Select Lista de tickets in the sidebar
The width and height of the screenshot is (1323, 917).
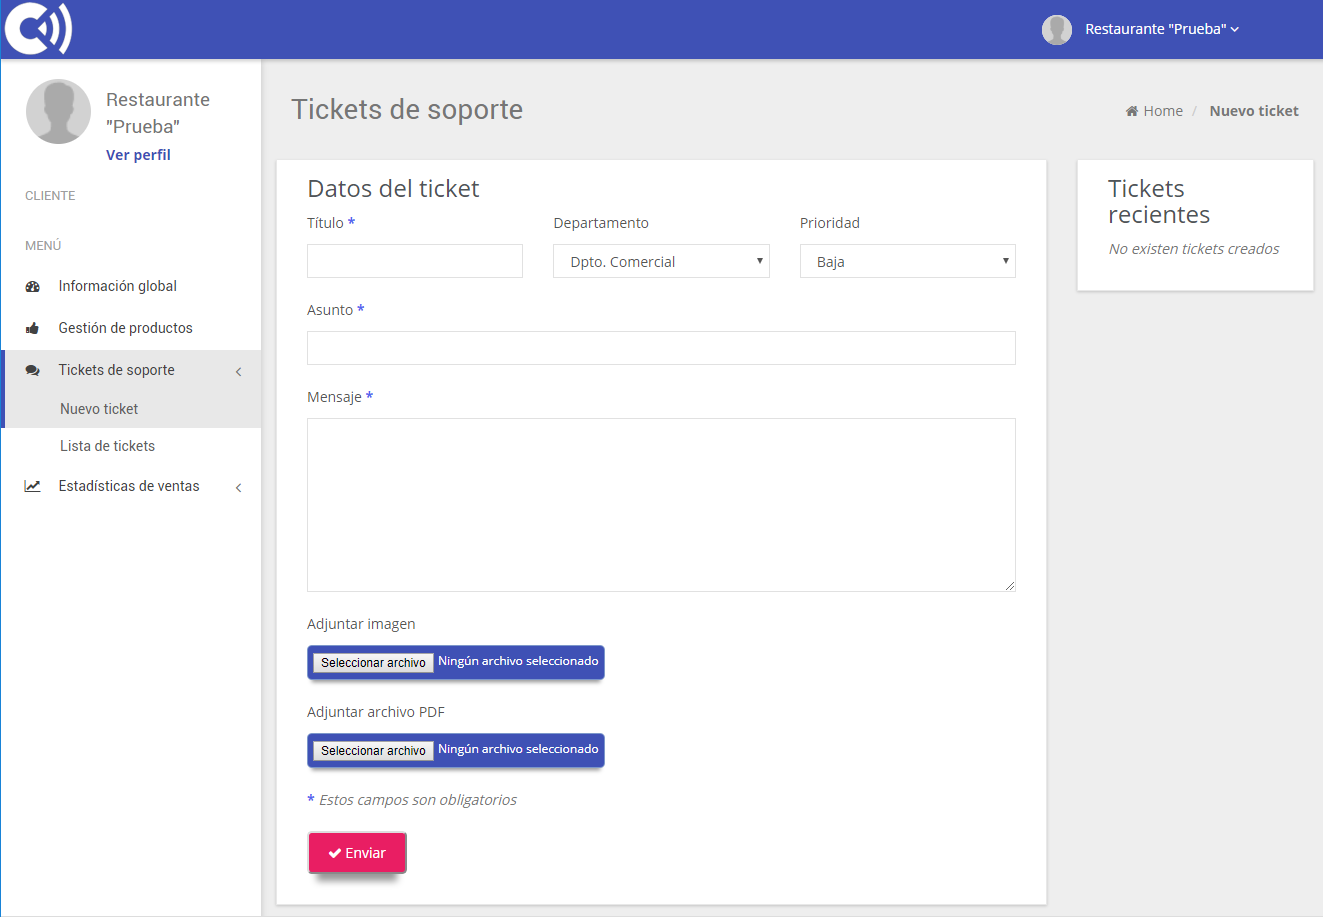pyautogui.click(x=107, y=445)
